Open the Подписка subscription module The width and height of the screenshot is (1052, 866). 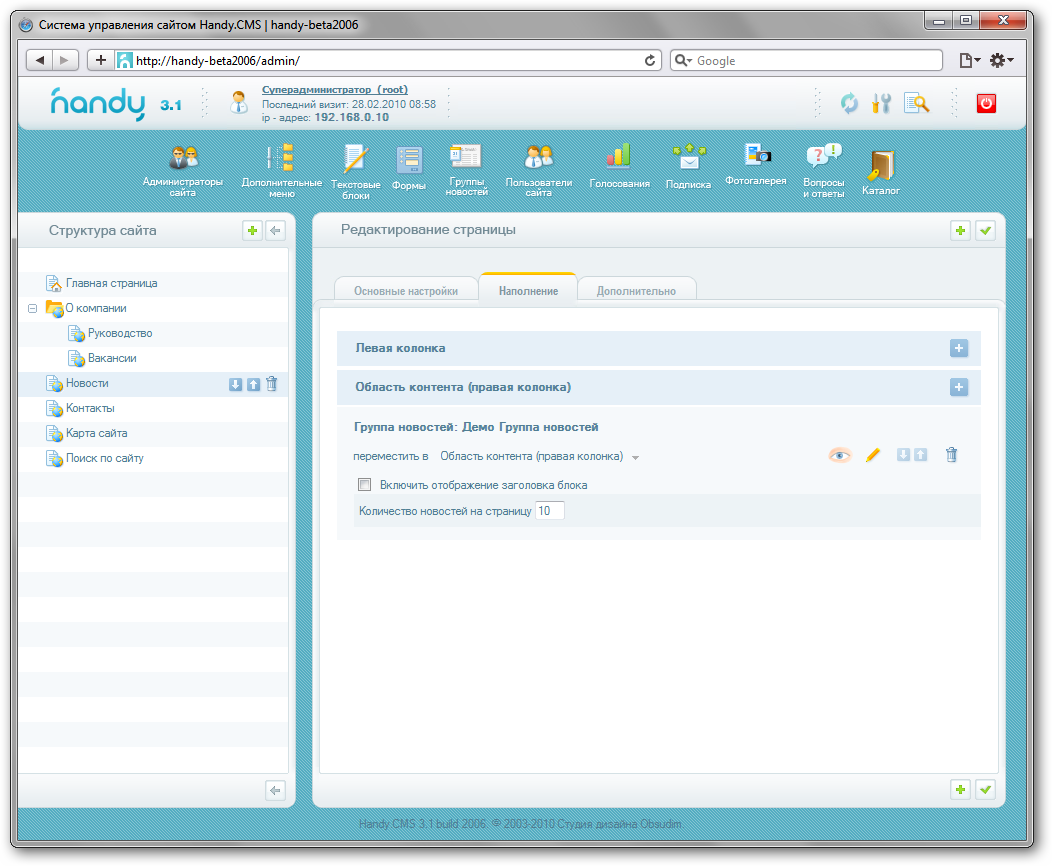click(x=688, y=158)
